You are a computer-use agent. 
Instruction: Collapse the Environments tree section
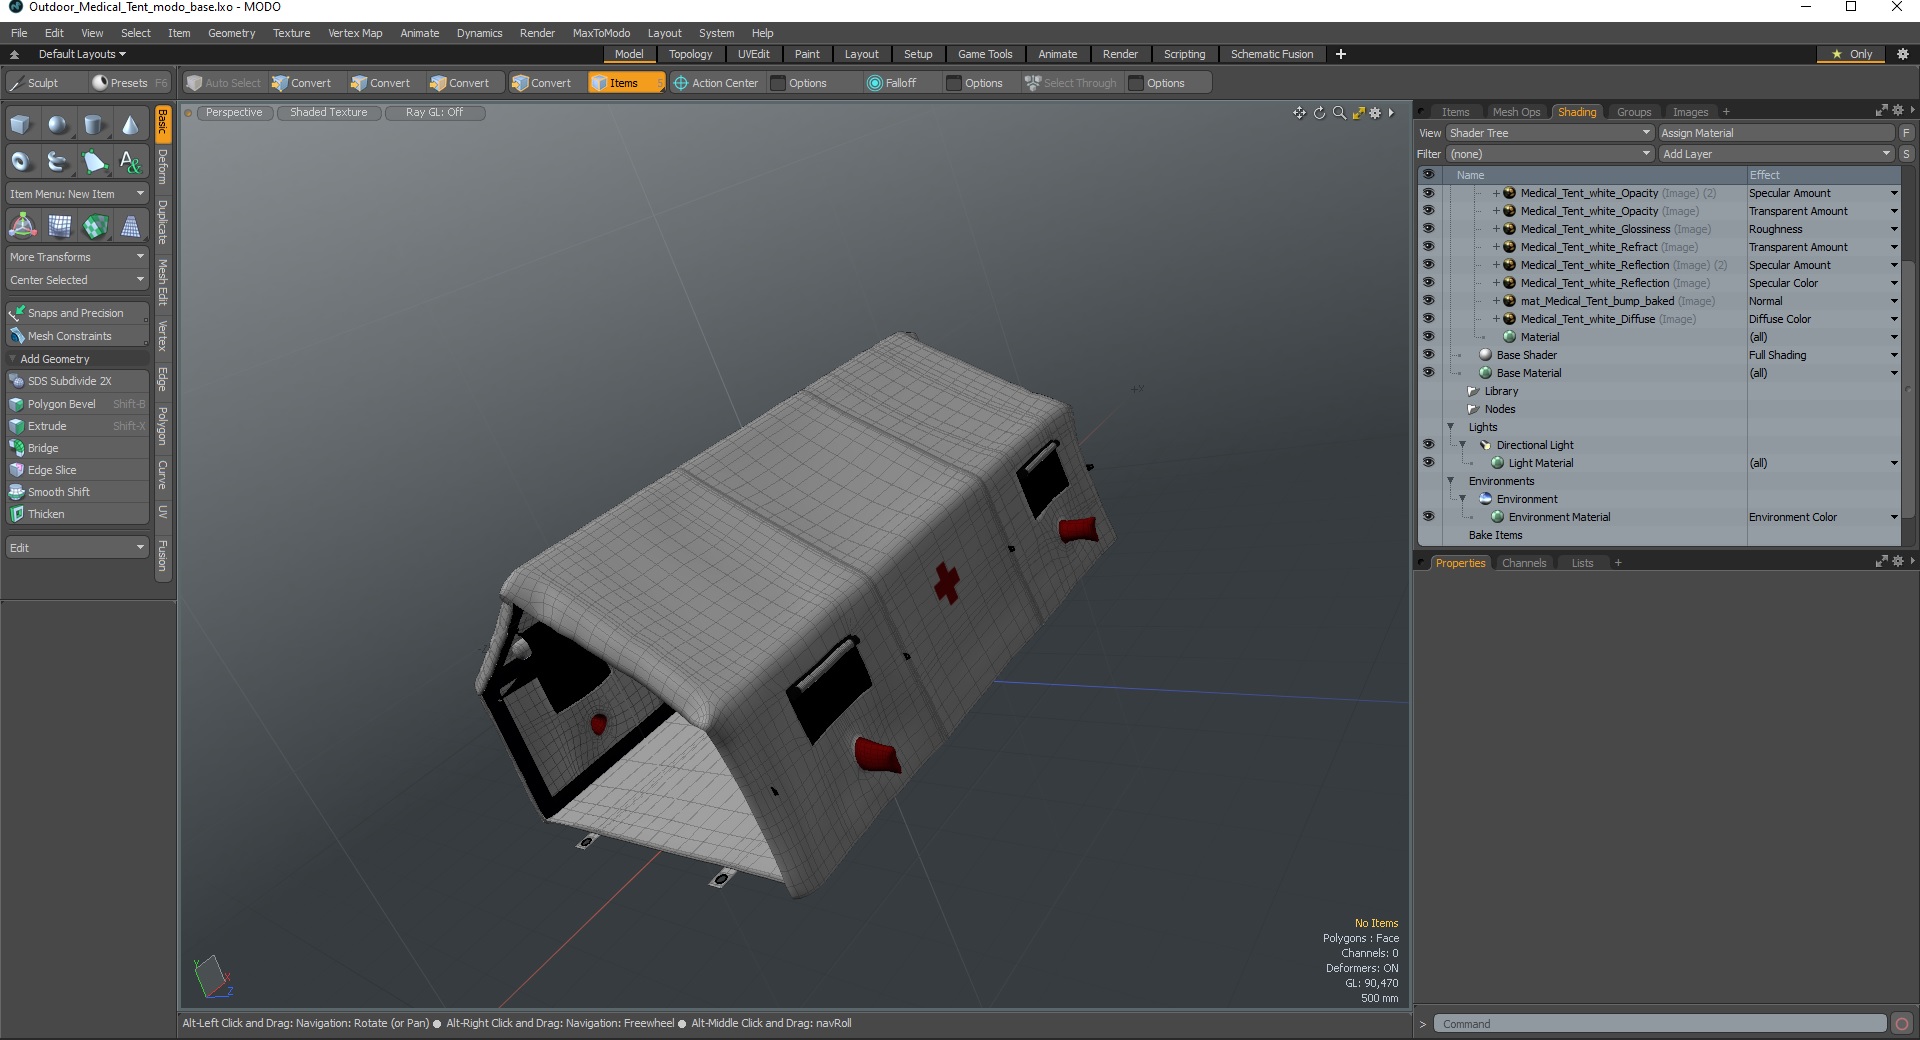pyautogui.click(x=1451, y=481)
